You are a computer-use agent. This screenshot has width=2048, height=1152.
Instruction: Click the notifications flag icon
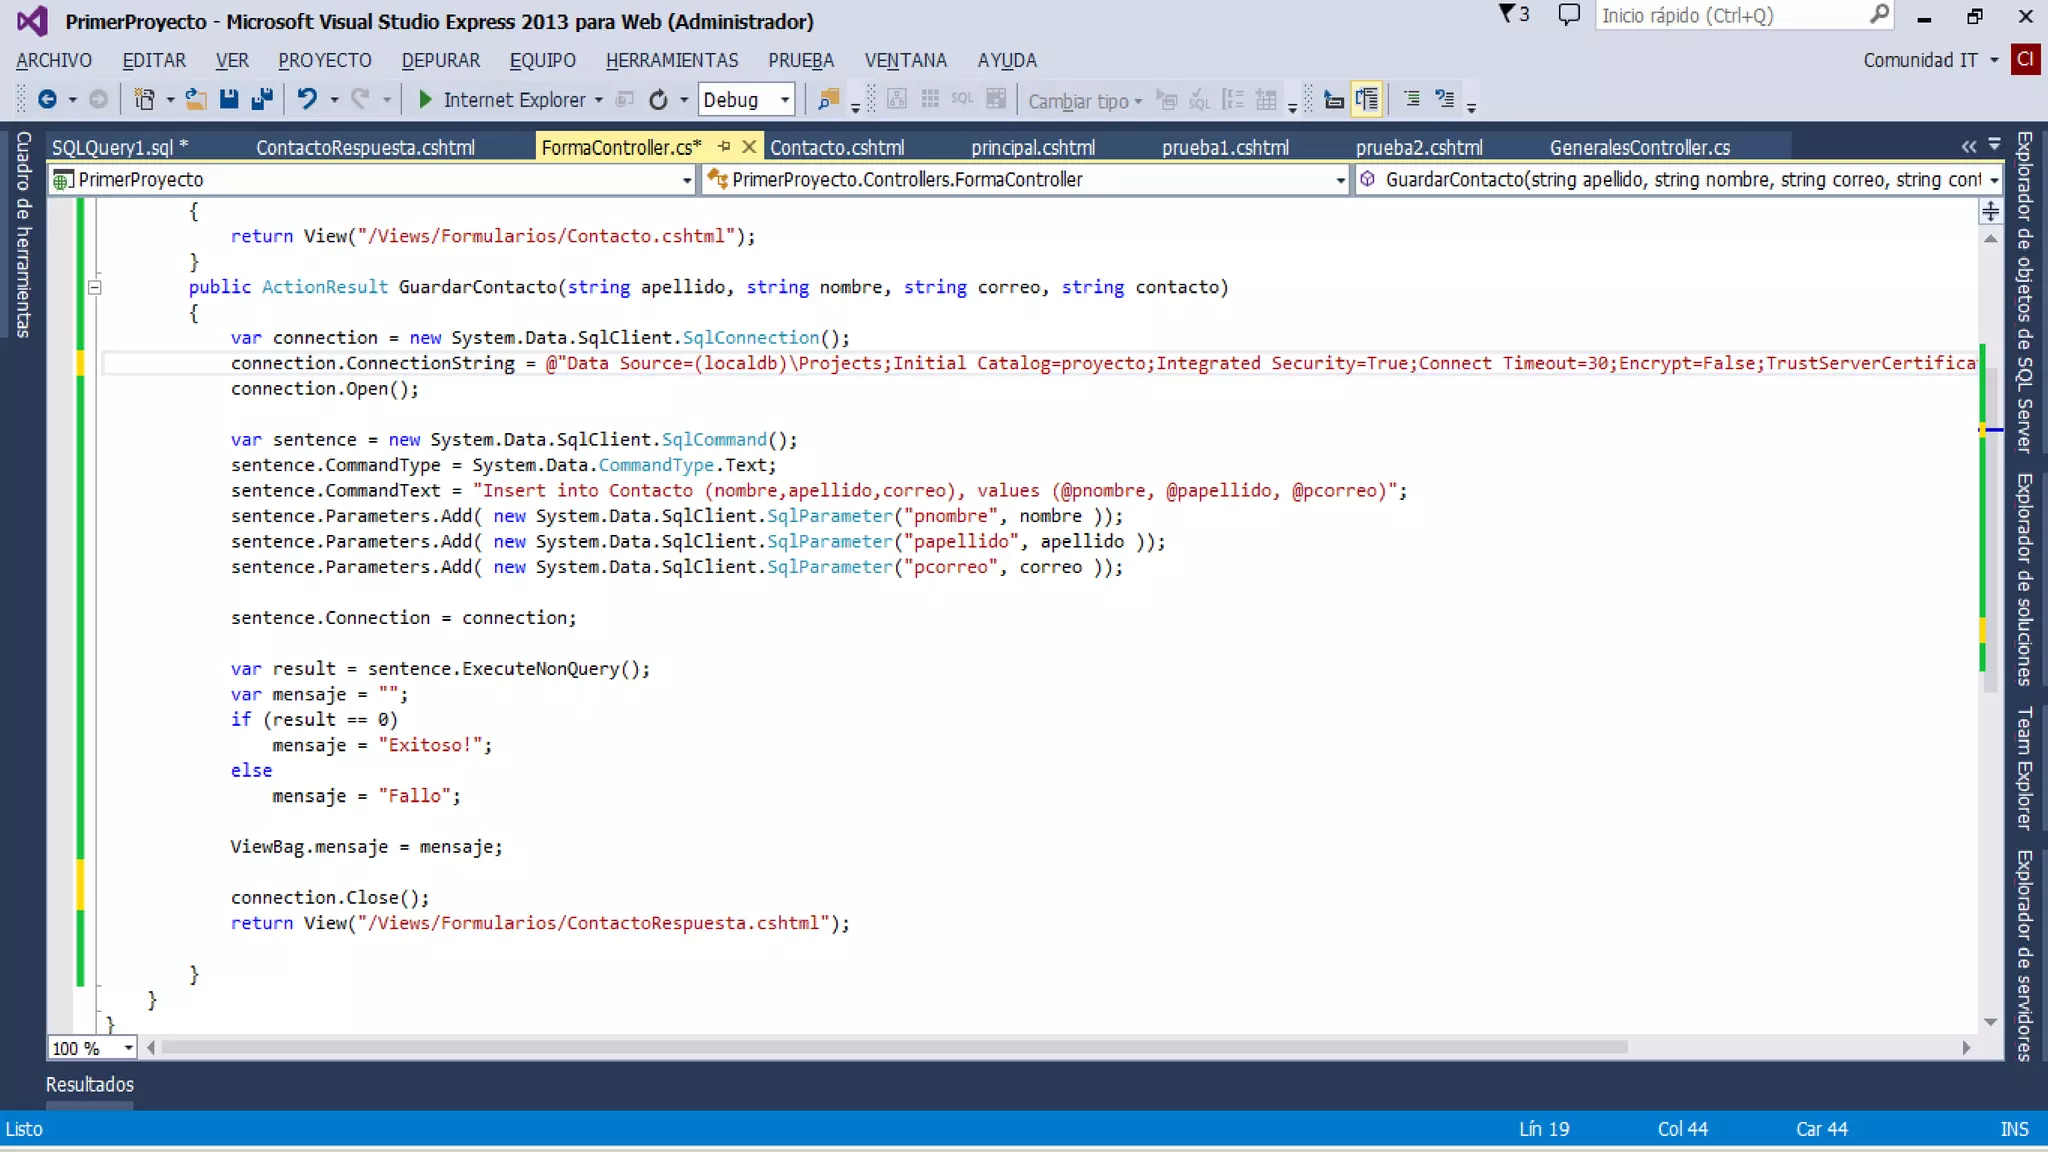pos(1507,14)
